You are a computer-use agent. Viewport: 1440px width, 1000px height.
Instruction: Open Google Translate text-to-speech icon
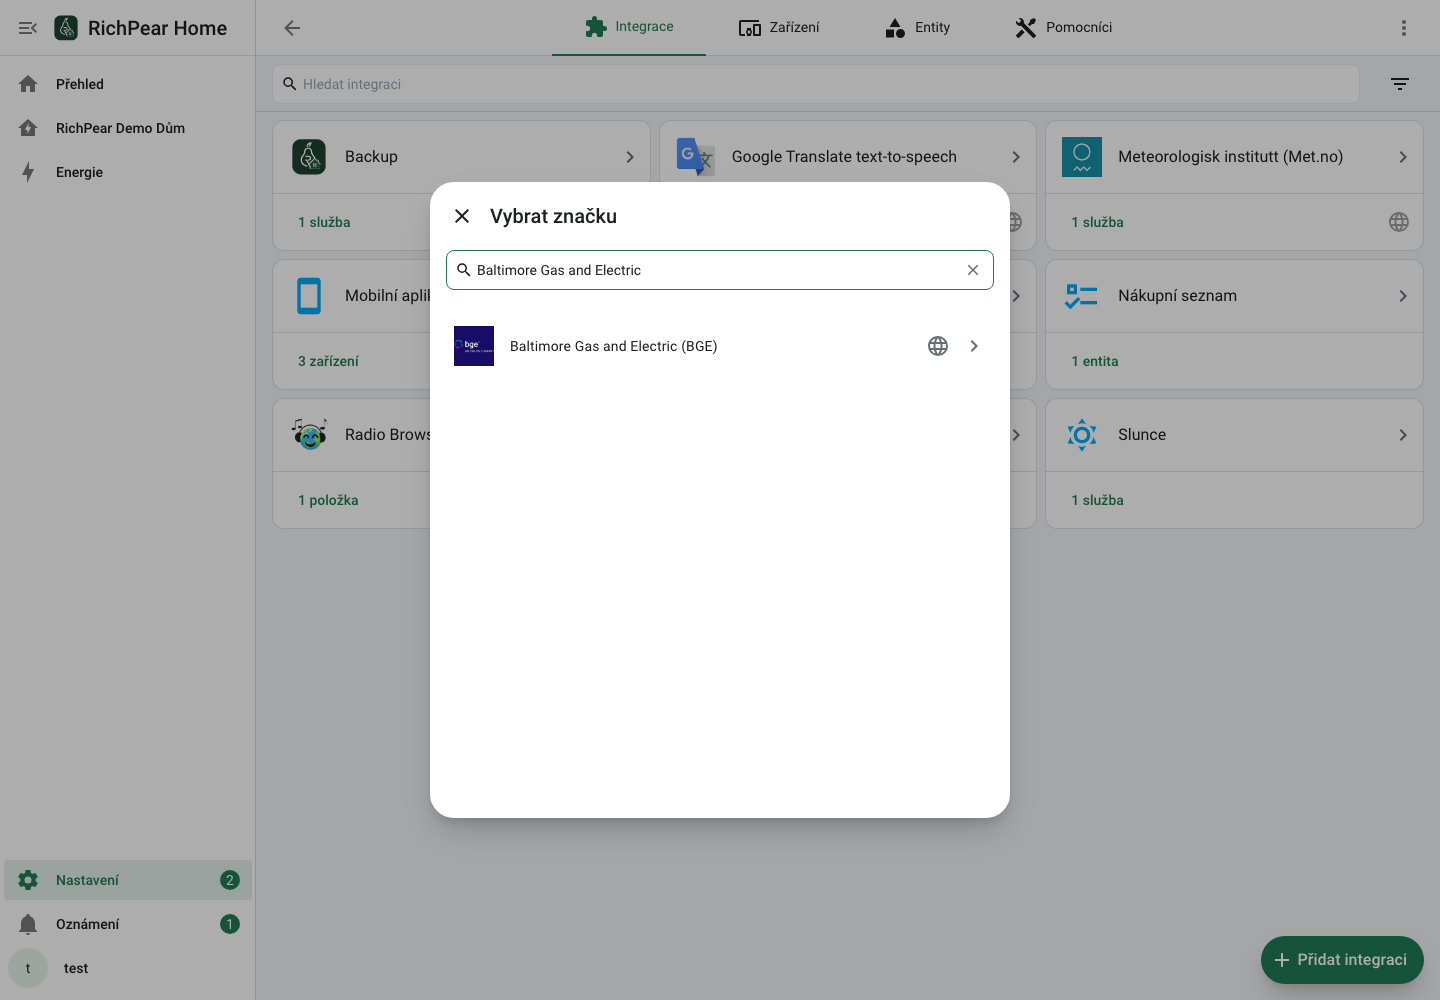click(x=696, y=157)
